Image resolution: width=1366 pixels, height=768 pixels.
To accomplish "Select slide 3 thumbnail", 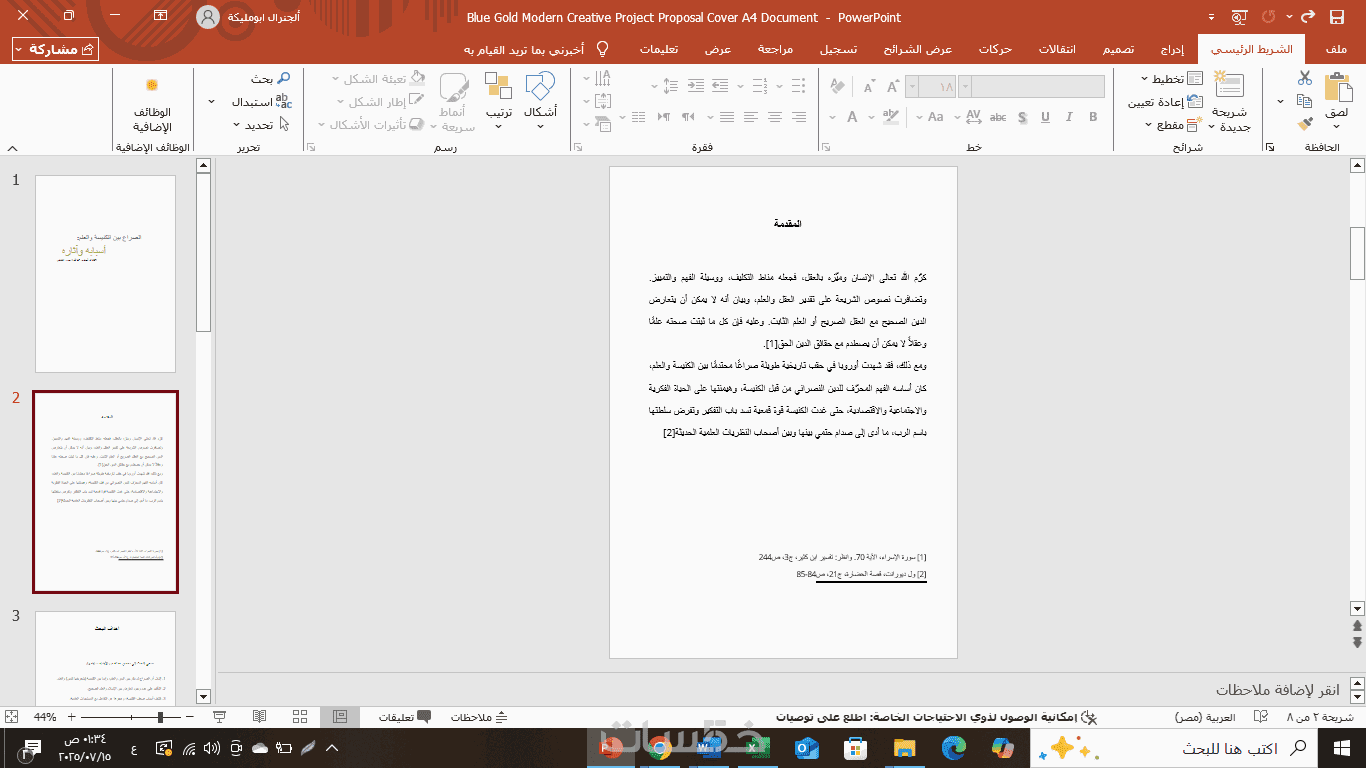I will pyautogui.click(x=105, y=658).
